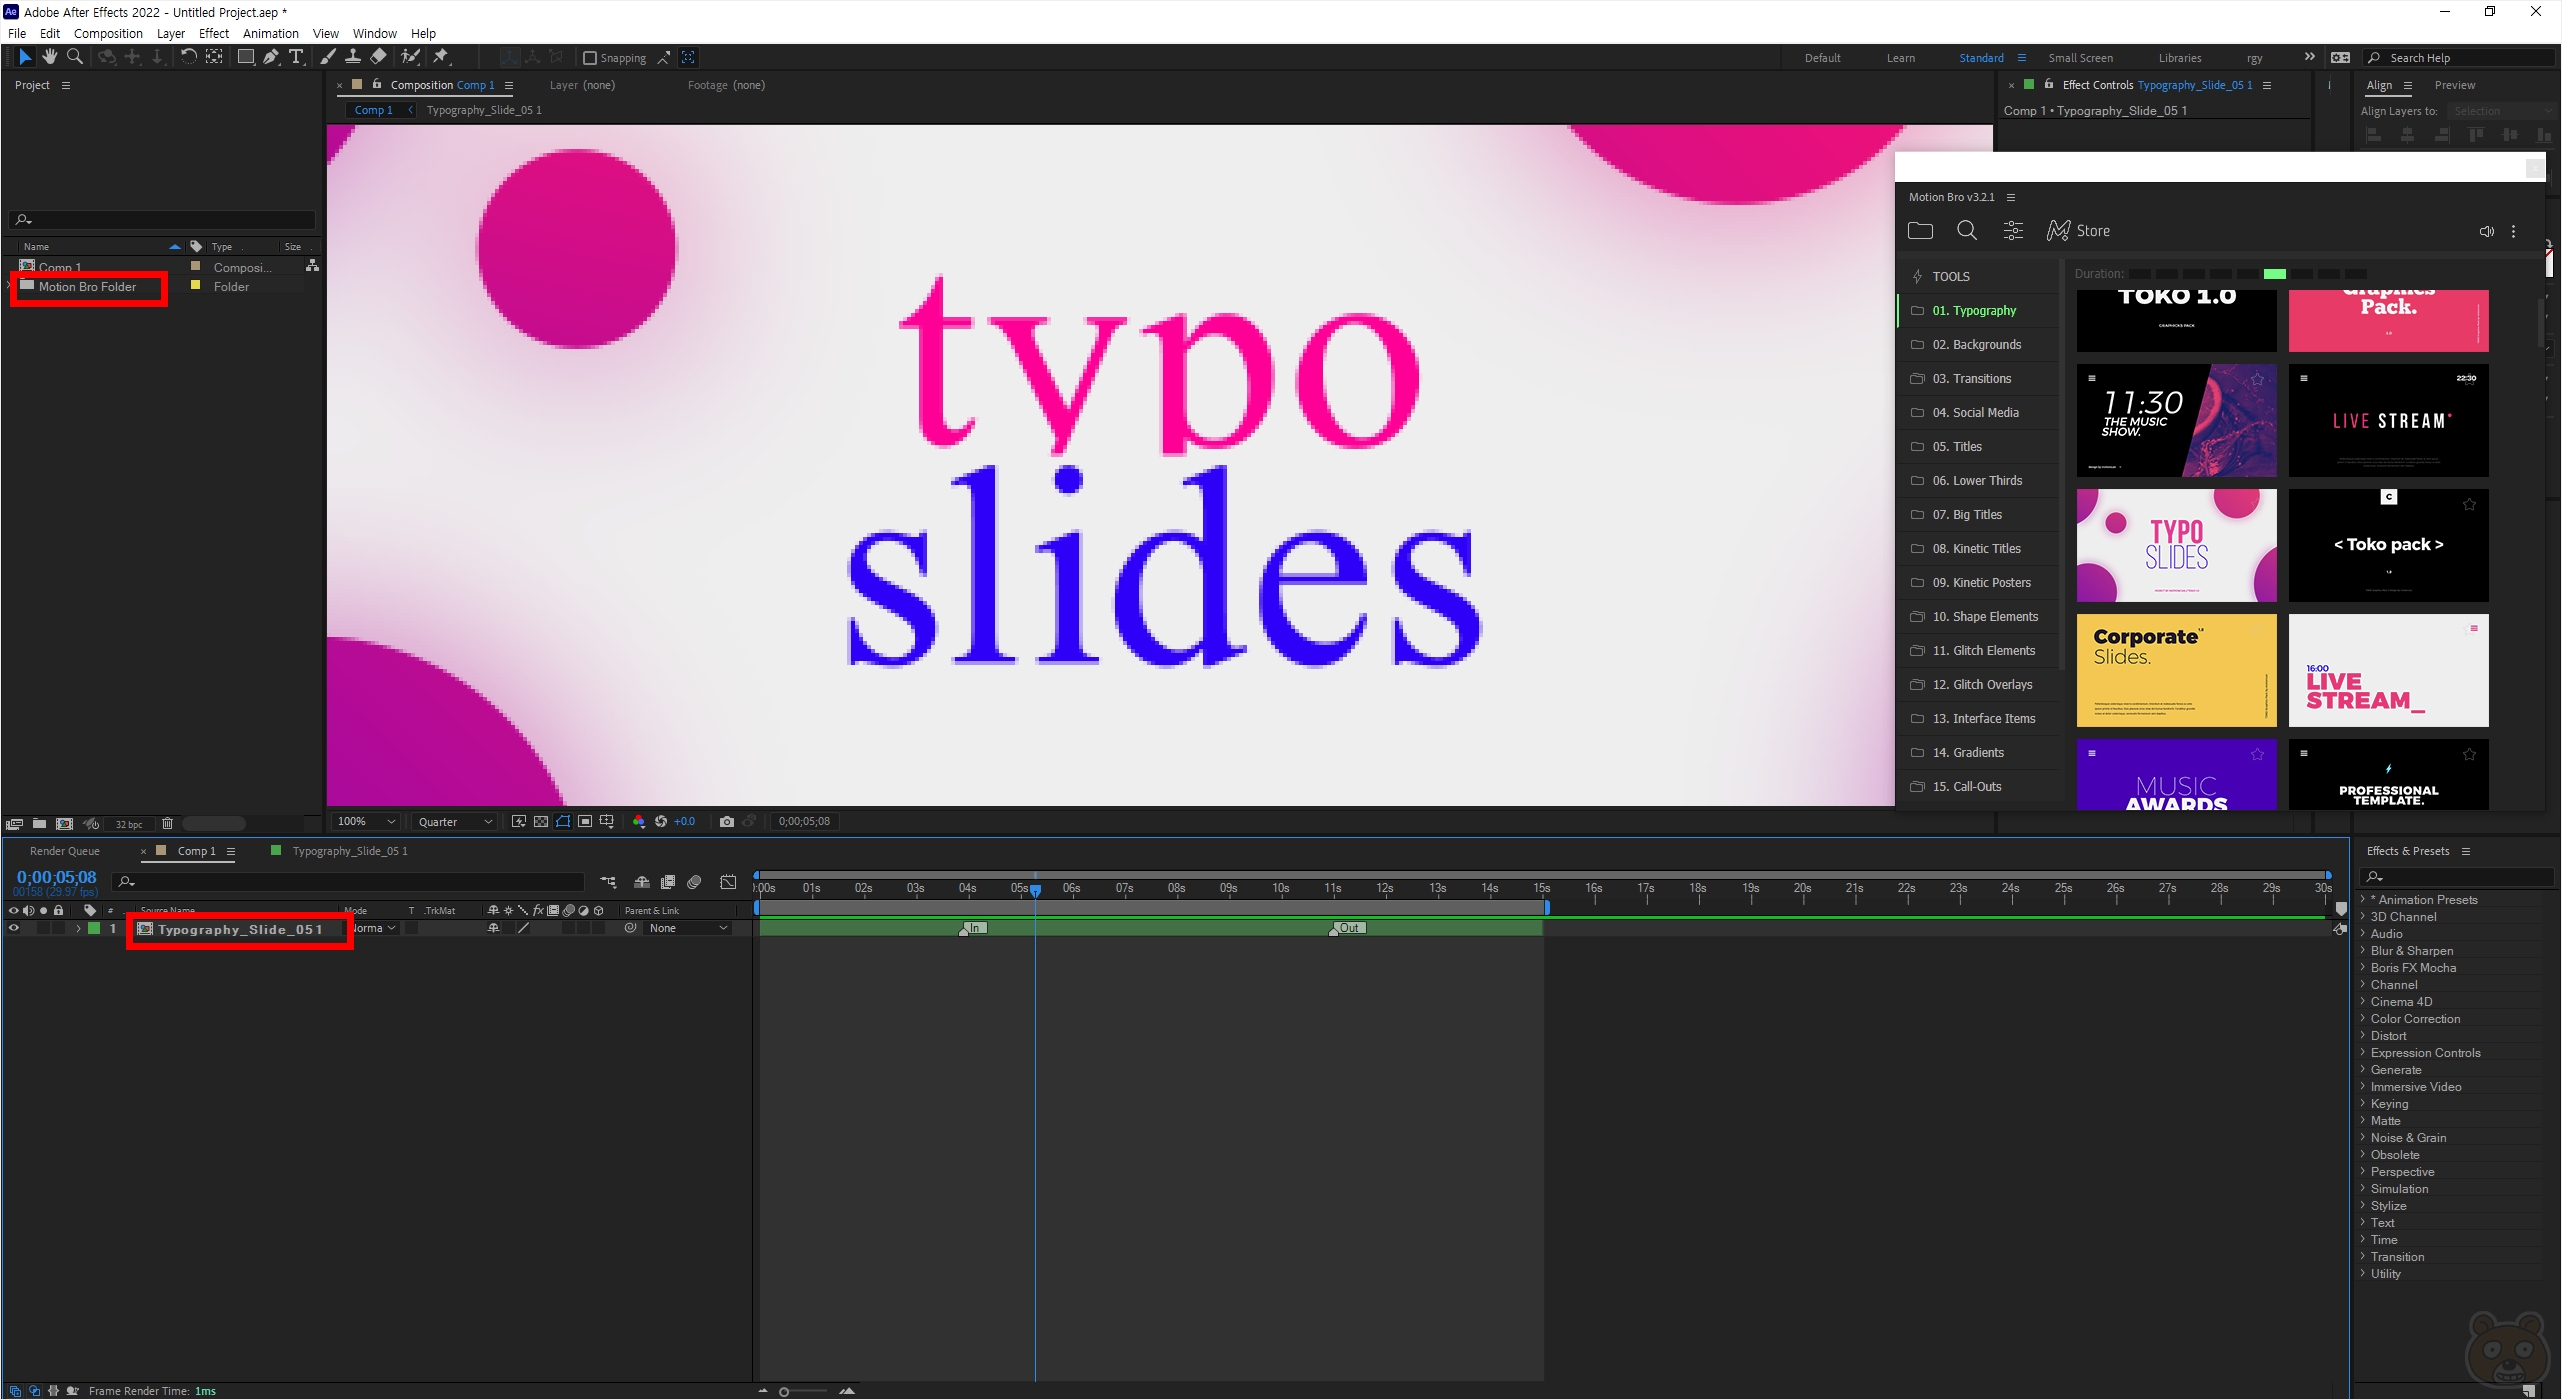Open Motion Bro search icon

pyautogui.click(x=1967, y=231)
